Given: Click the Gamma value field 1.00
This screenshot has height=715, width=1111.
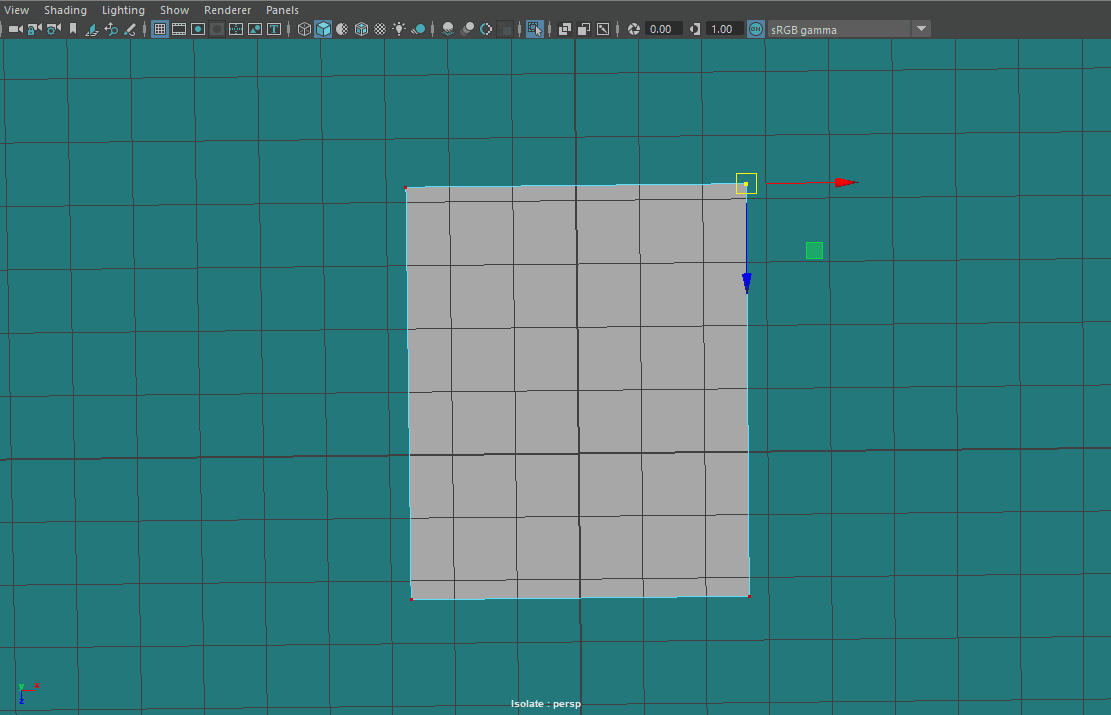Looking at the screenshot, I should pos(724,29).
